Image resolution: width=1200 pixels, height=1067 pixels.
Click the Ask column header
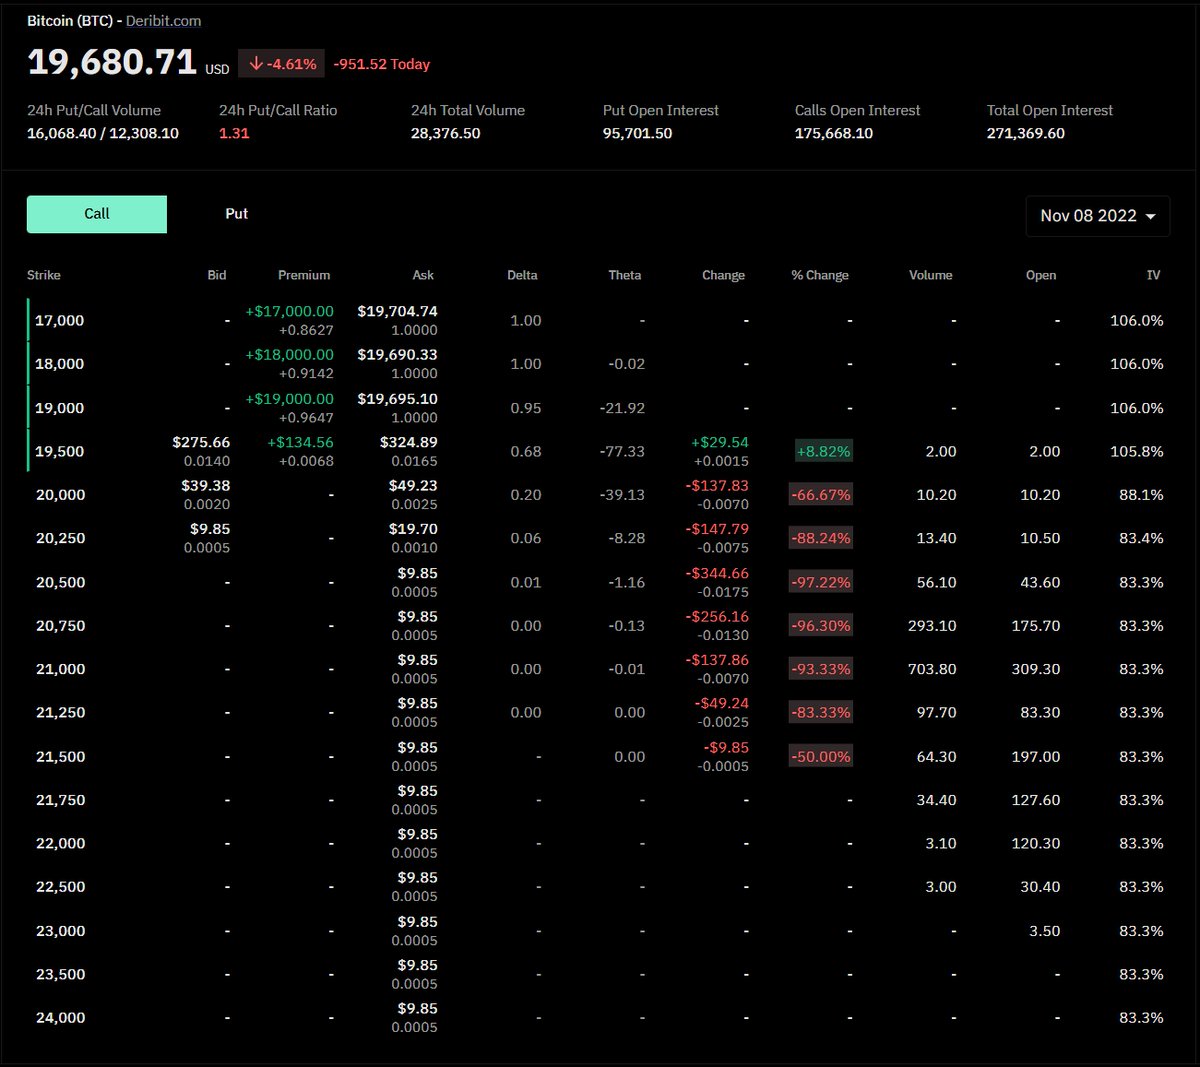coord(423,275)
